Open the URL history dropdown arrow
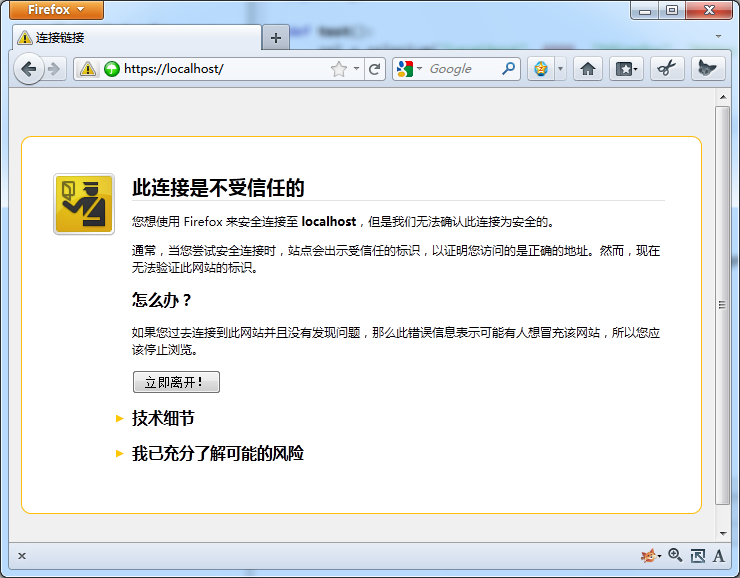The width and height of the screenshot is (740, 578). click(356, 69)
